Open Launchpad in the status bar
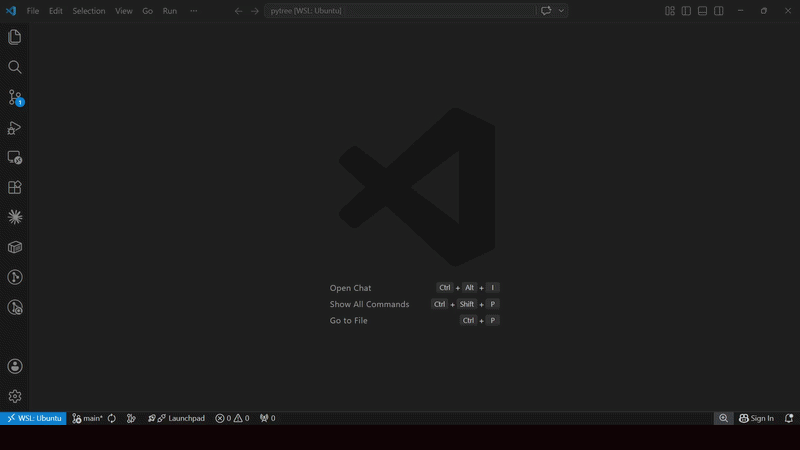The width and height of the screenshot is (800, 450). click(x=177, y=418)
